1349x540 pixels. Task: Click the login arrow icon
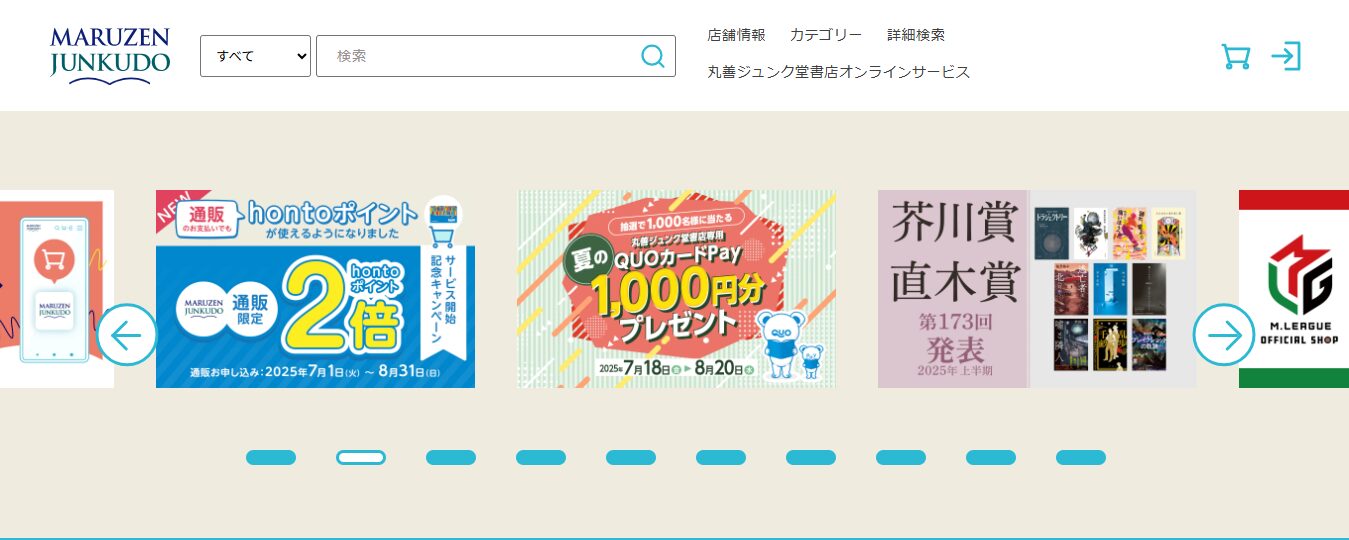tap(1286, 56)
